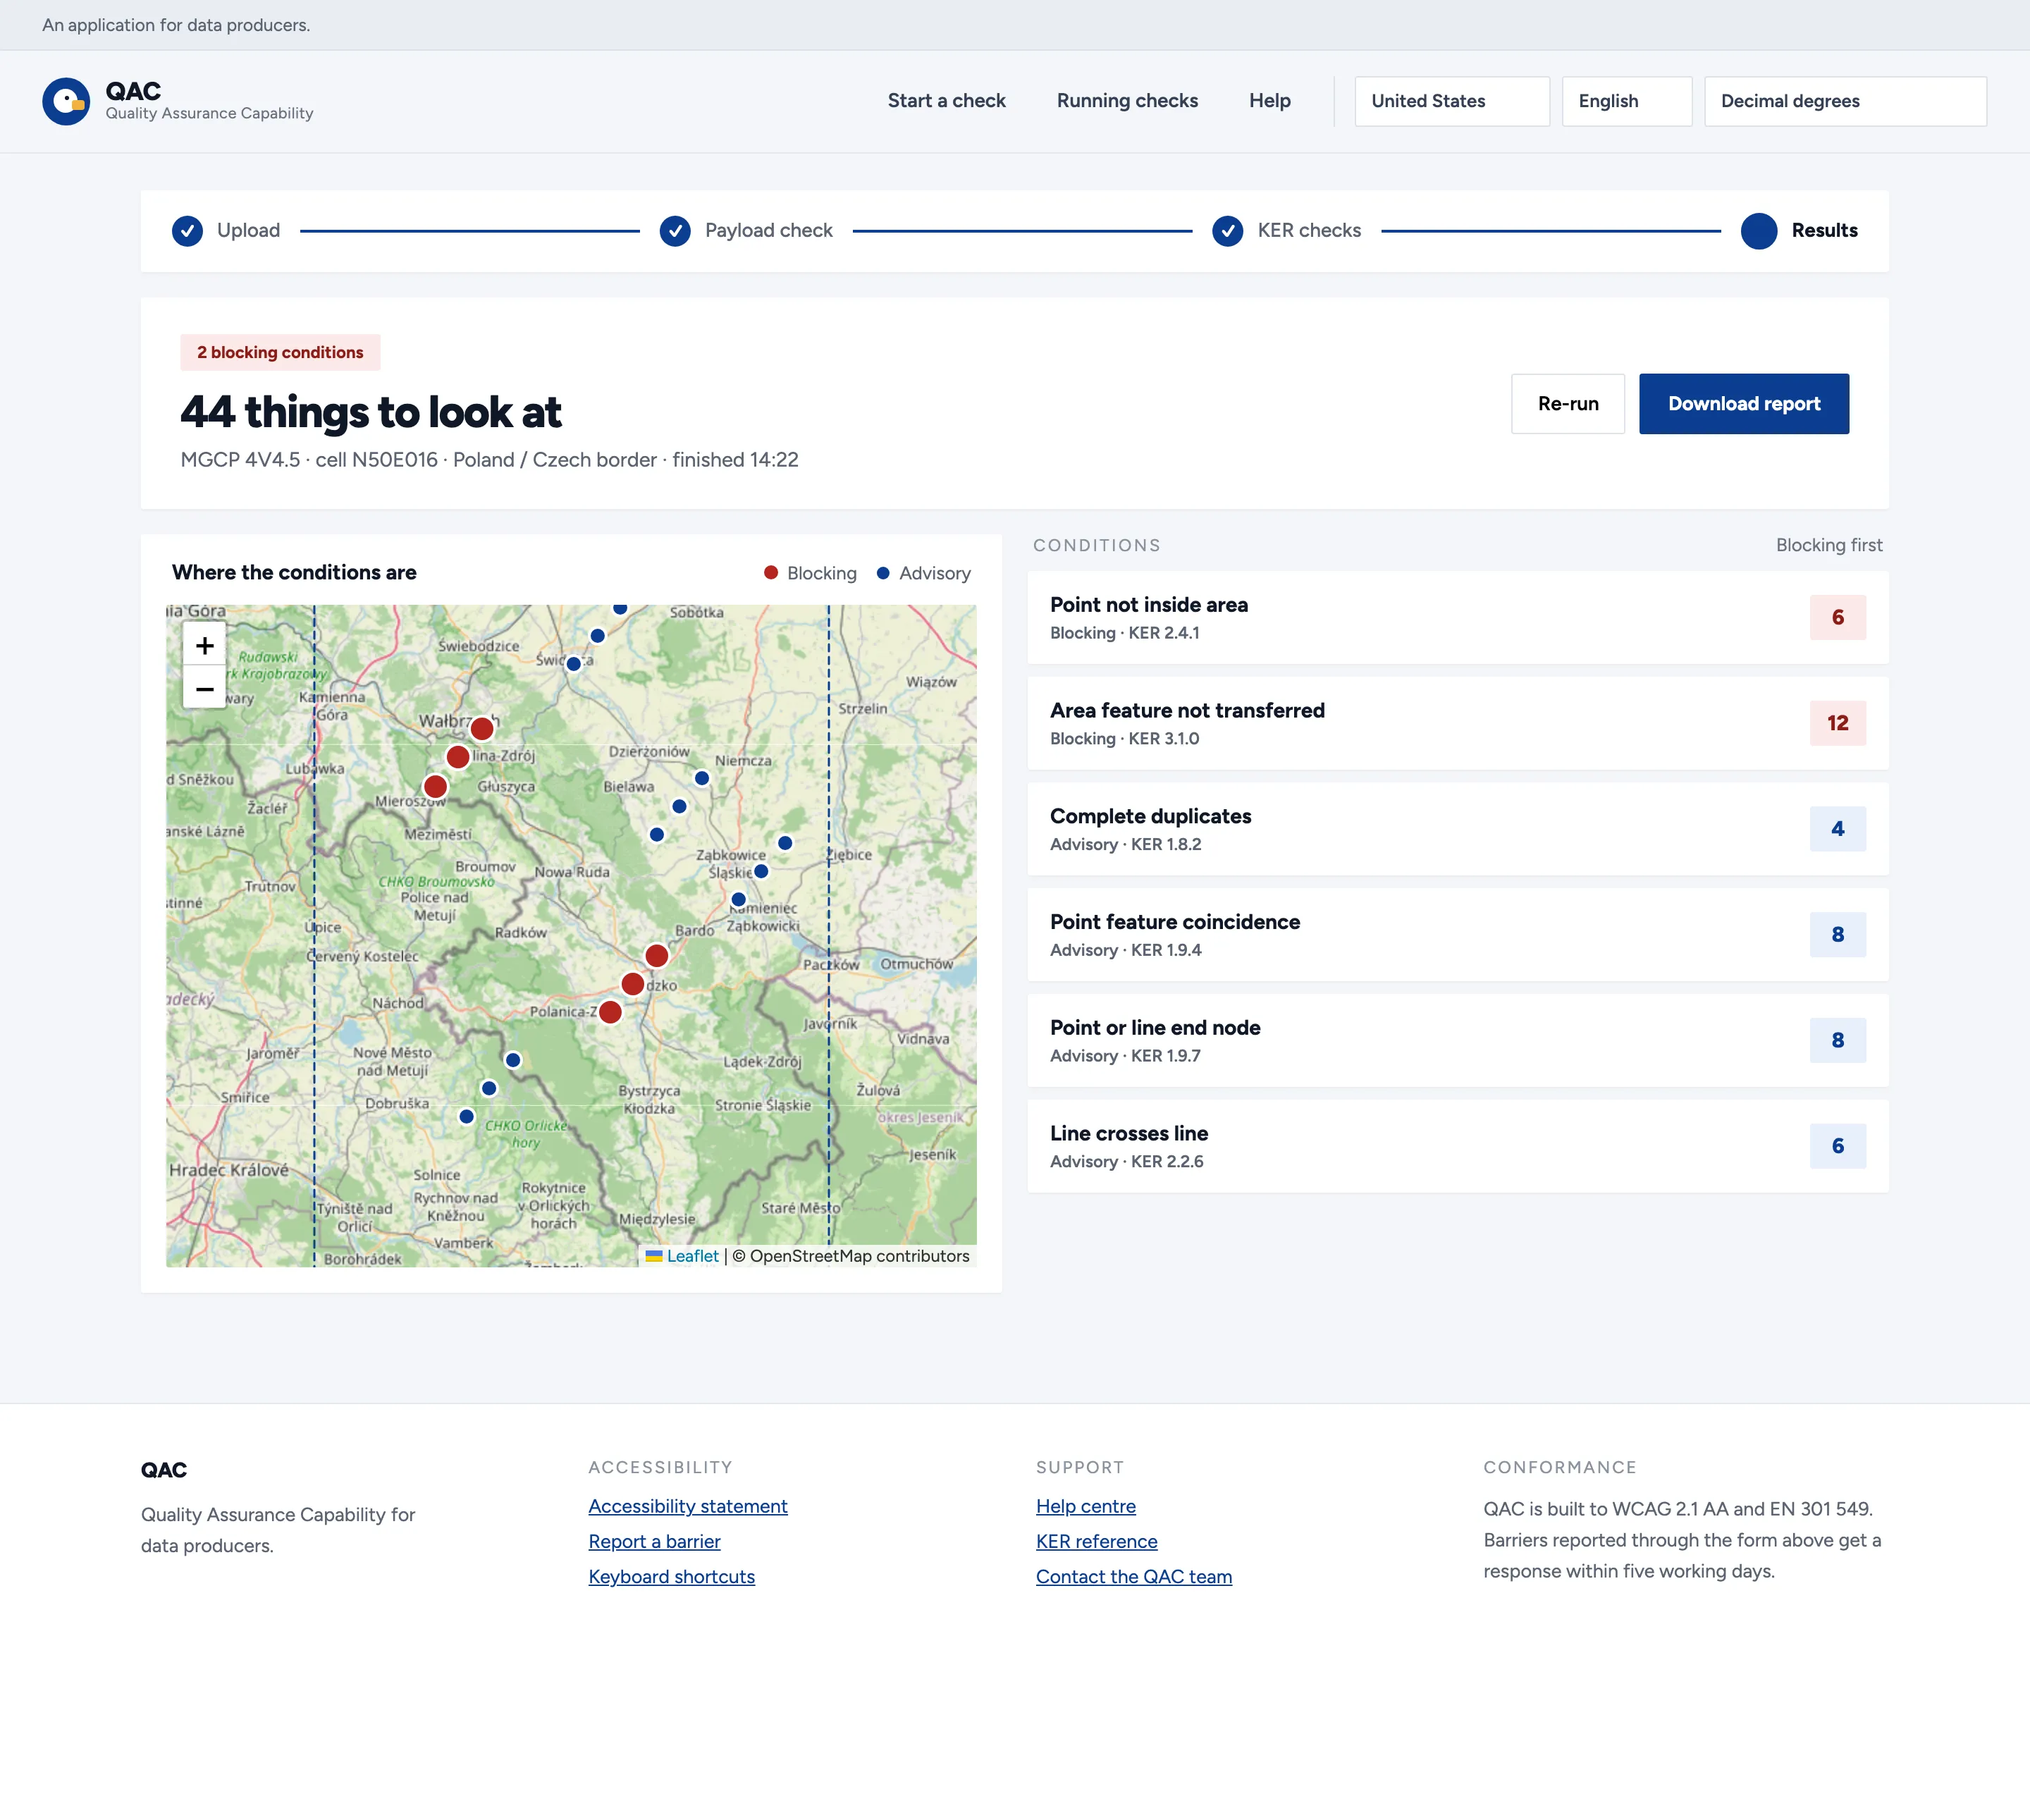Select the advisory marker near Dobruška

click(466, 1116)
